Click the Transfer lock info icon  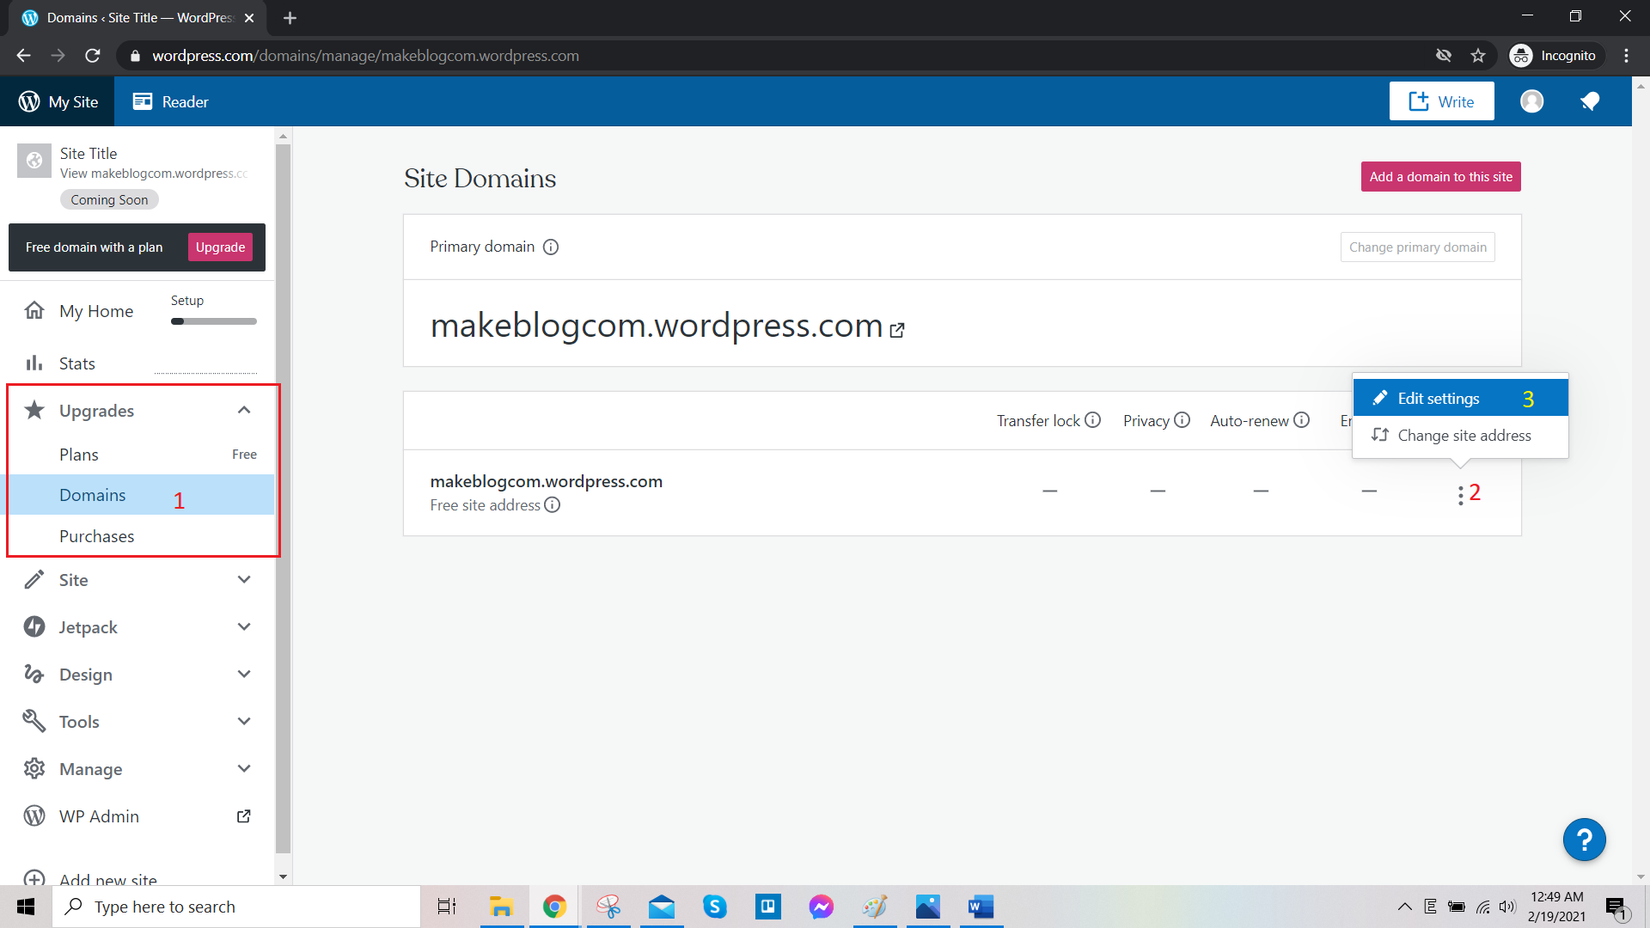pyautogui.click(x=1093, y=420)
